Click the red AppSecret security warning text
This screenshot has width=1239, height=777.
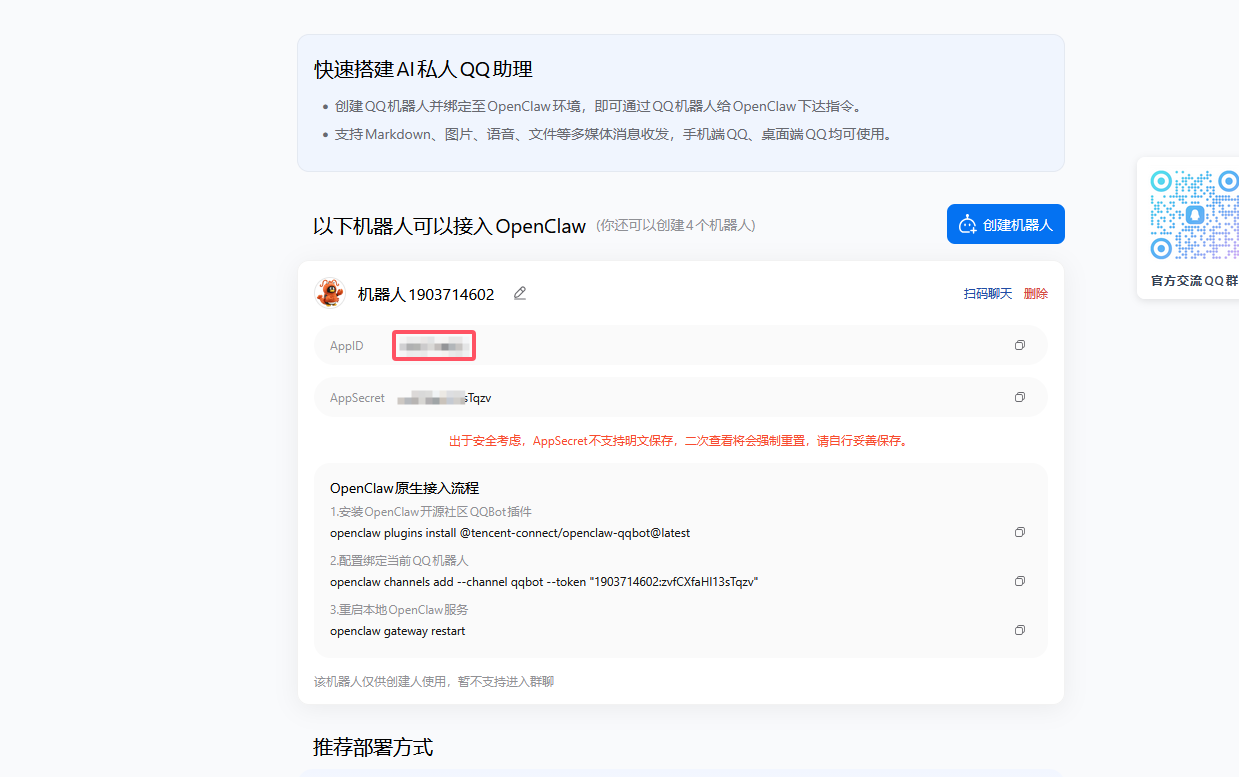click(x=679, y=440)
